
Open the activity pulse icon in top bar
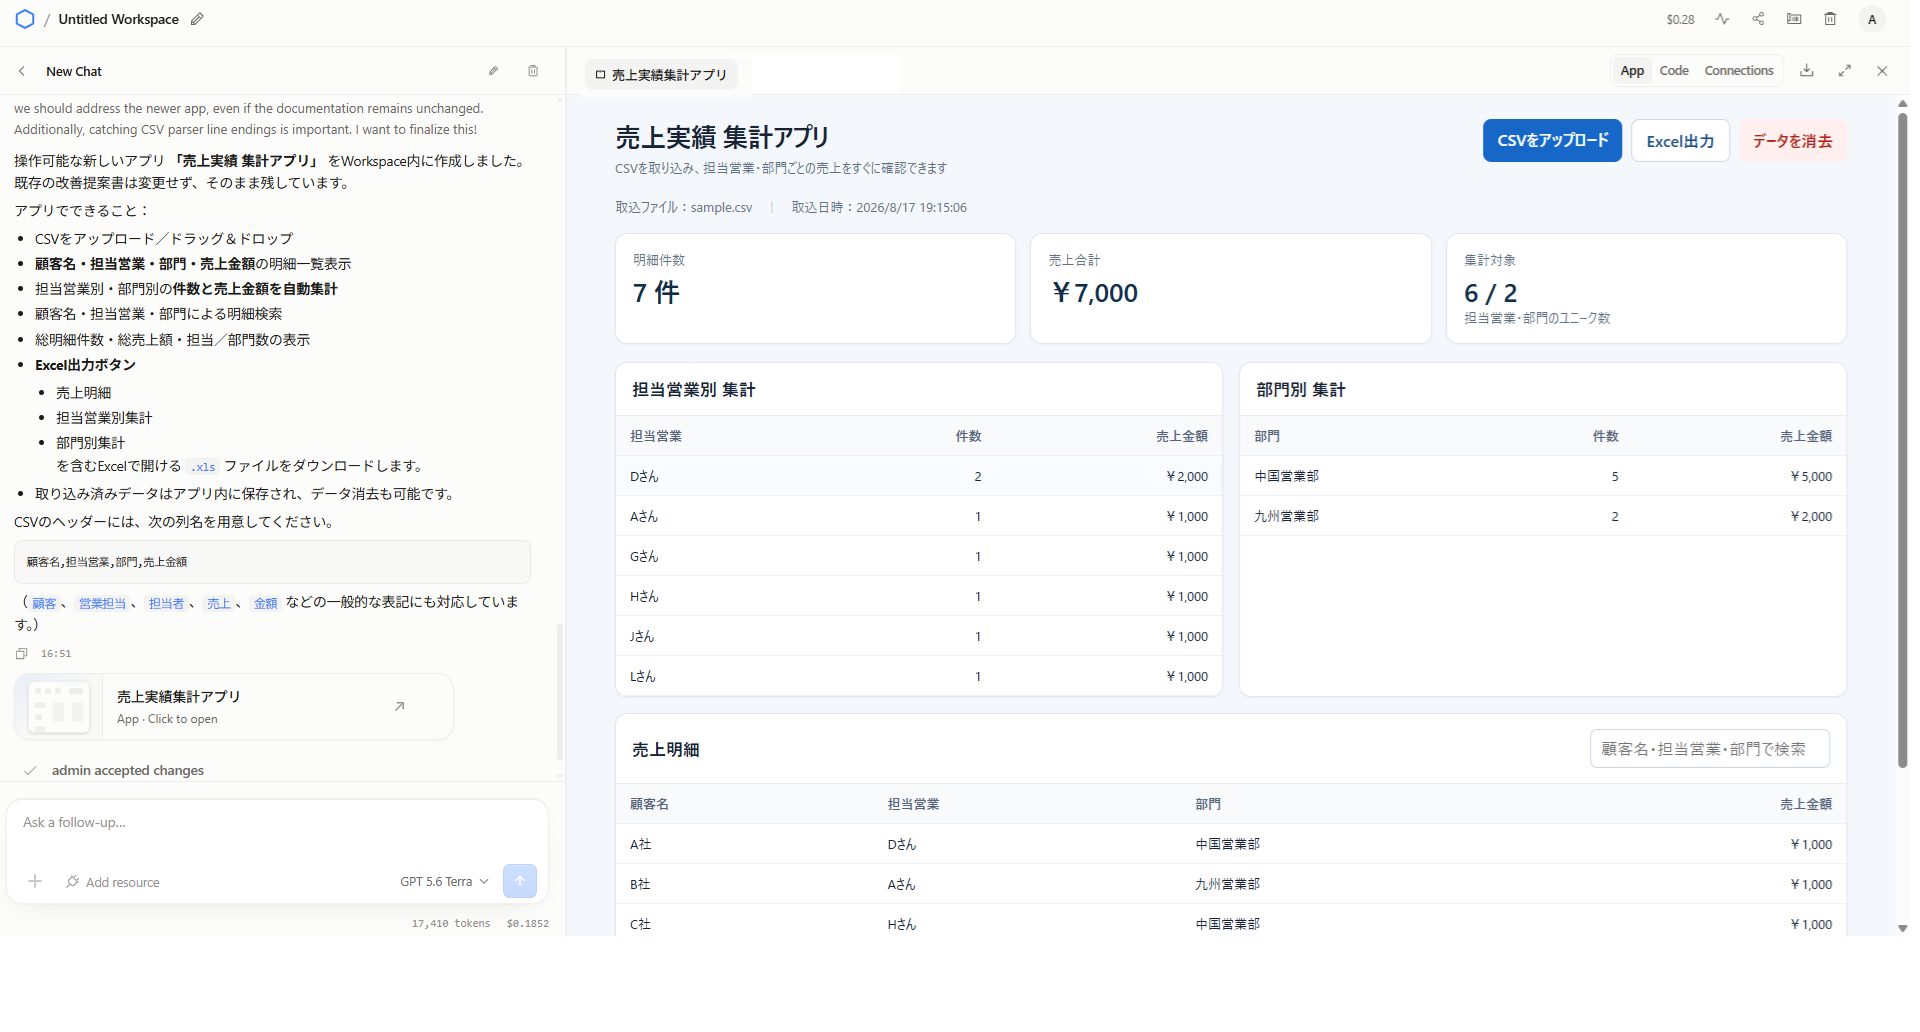(1722, 19)
